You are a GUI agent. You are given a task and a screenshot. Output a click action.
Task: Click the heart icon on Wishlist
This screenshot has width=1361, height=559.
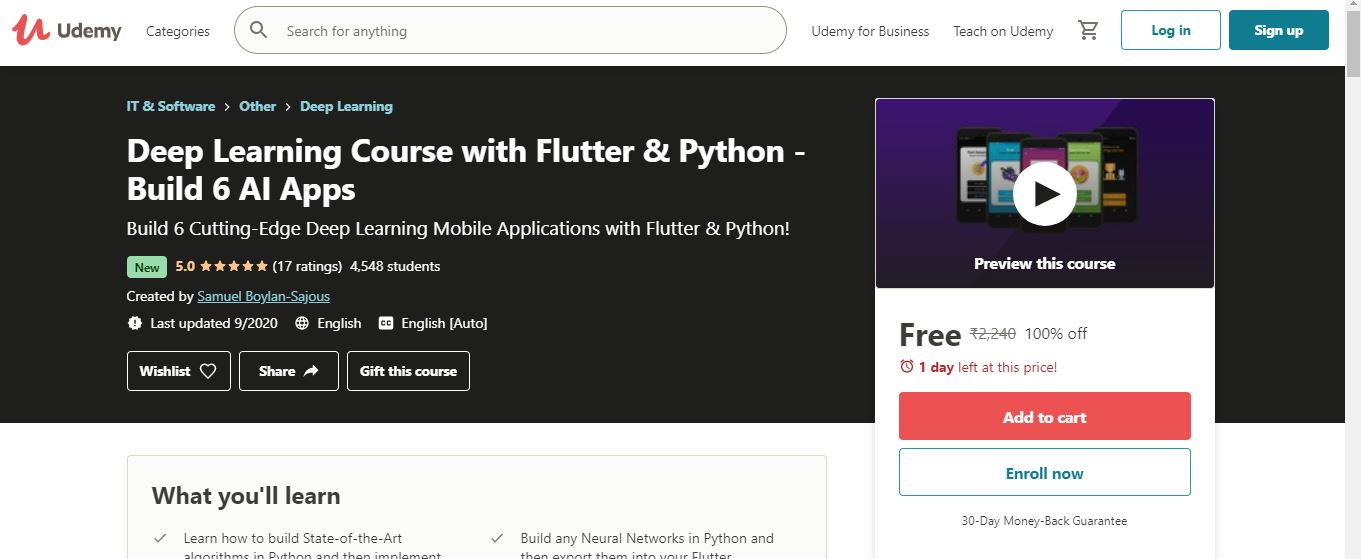click(x=208, y=371)
